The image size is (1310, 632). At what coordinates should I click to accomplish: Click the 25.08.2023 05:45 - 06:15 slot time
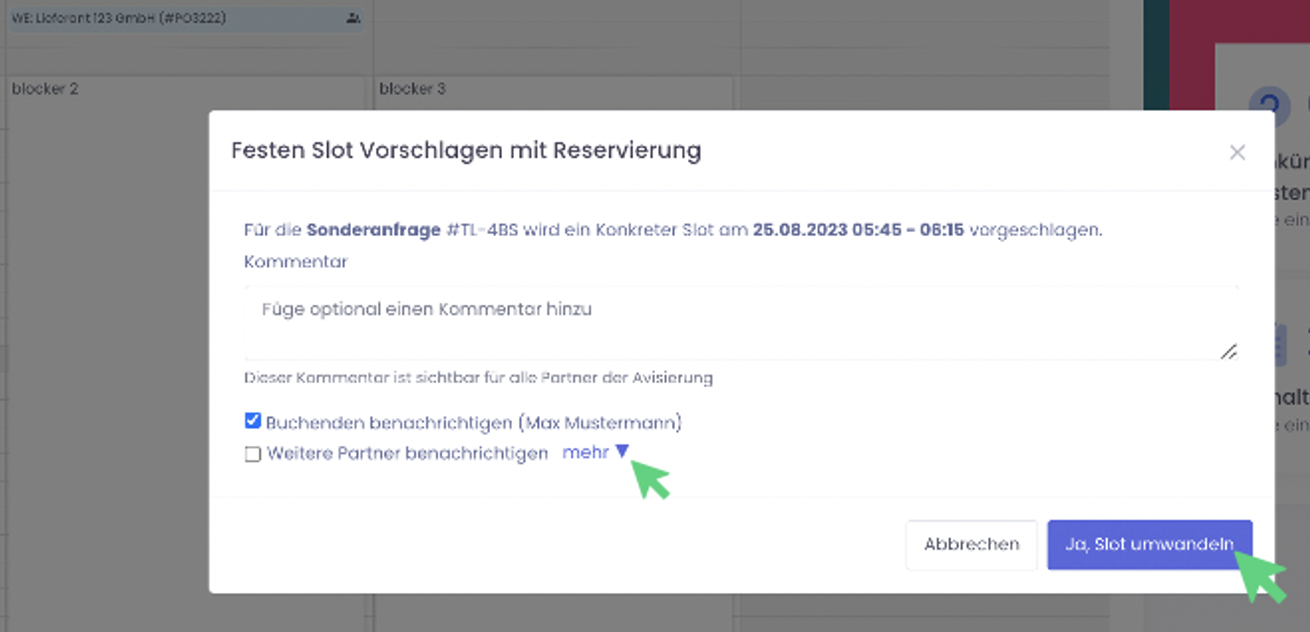coord(857,230)
